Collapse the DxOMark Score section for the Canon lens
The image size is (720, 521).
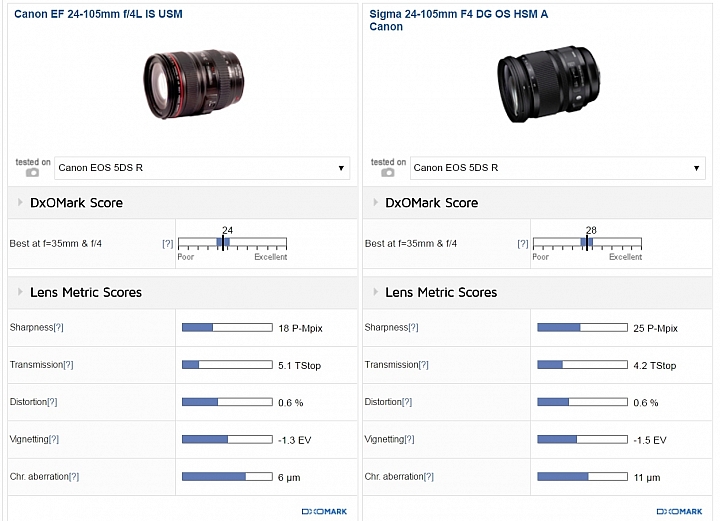click(20, 203)
